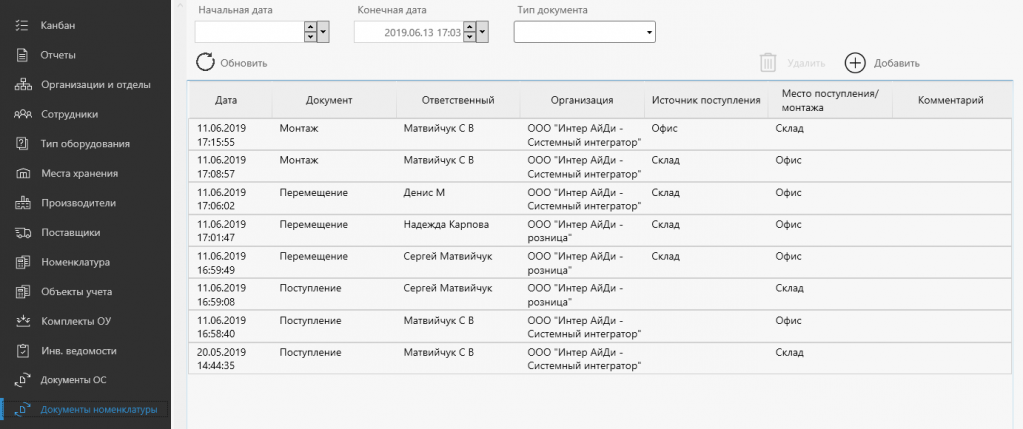Click the Места хранения warehouse icon
The image size is (1023, 429).
pyautogui.click(x=22, y=173)
